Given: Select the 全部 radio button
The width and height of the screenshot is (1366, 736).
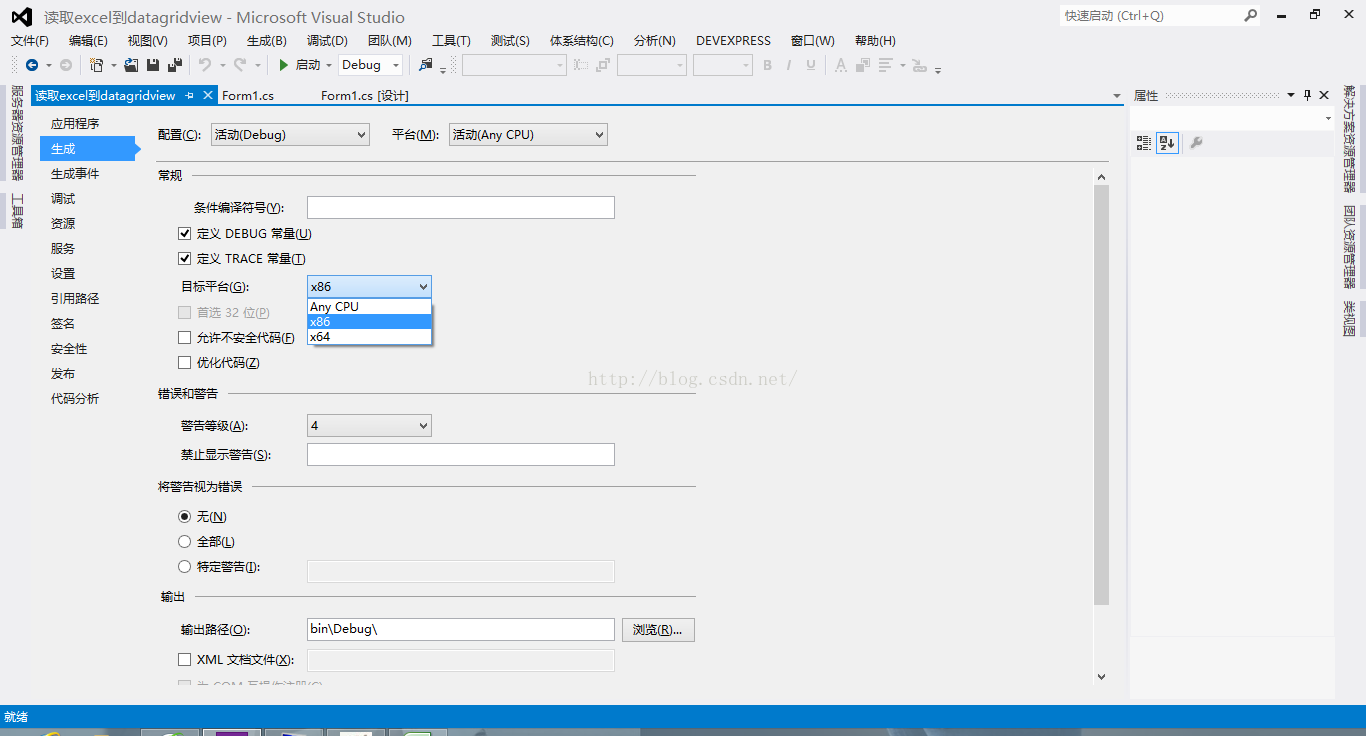Looking at the screenshot, I should [184, 542].
